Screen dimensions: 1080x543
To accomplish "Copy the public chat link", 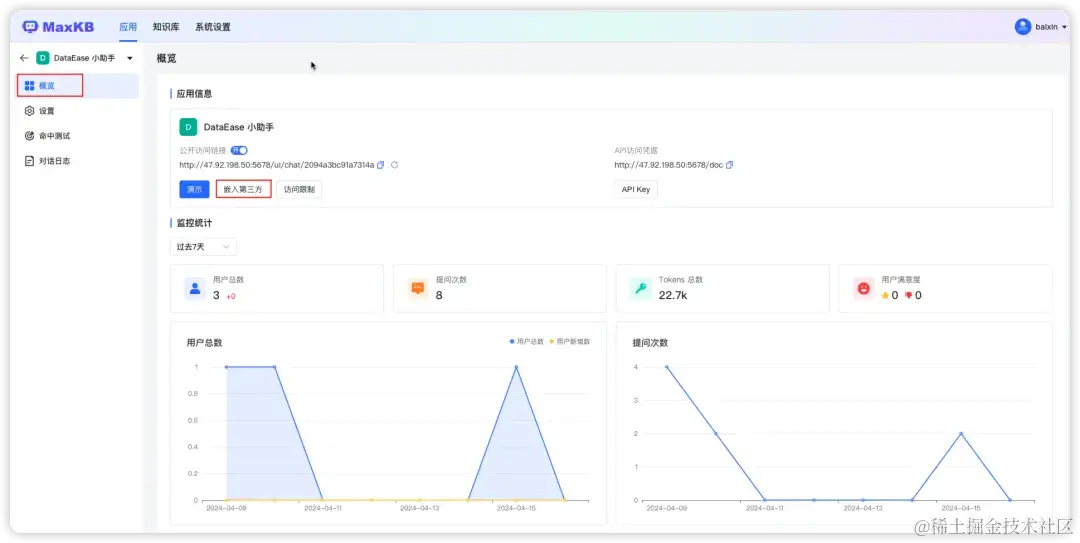I will tap(381, 165).
